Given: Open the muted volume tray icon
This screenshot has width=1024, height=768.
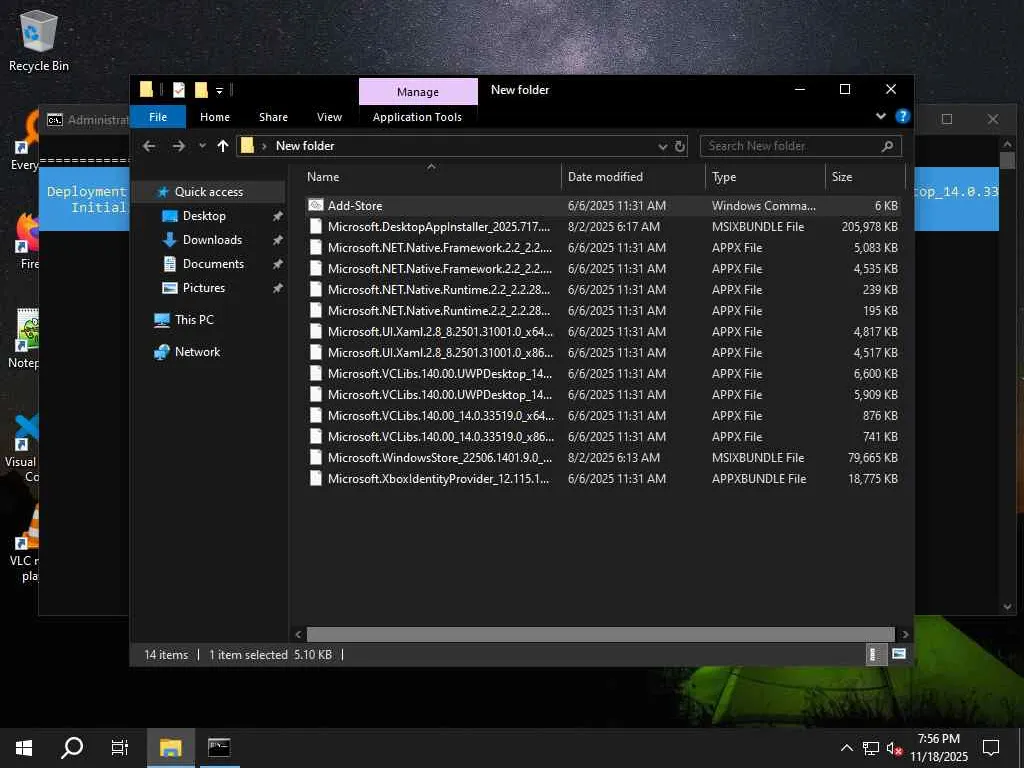Looking at the screenshot, I should point(894,748).
